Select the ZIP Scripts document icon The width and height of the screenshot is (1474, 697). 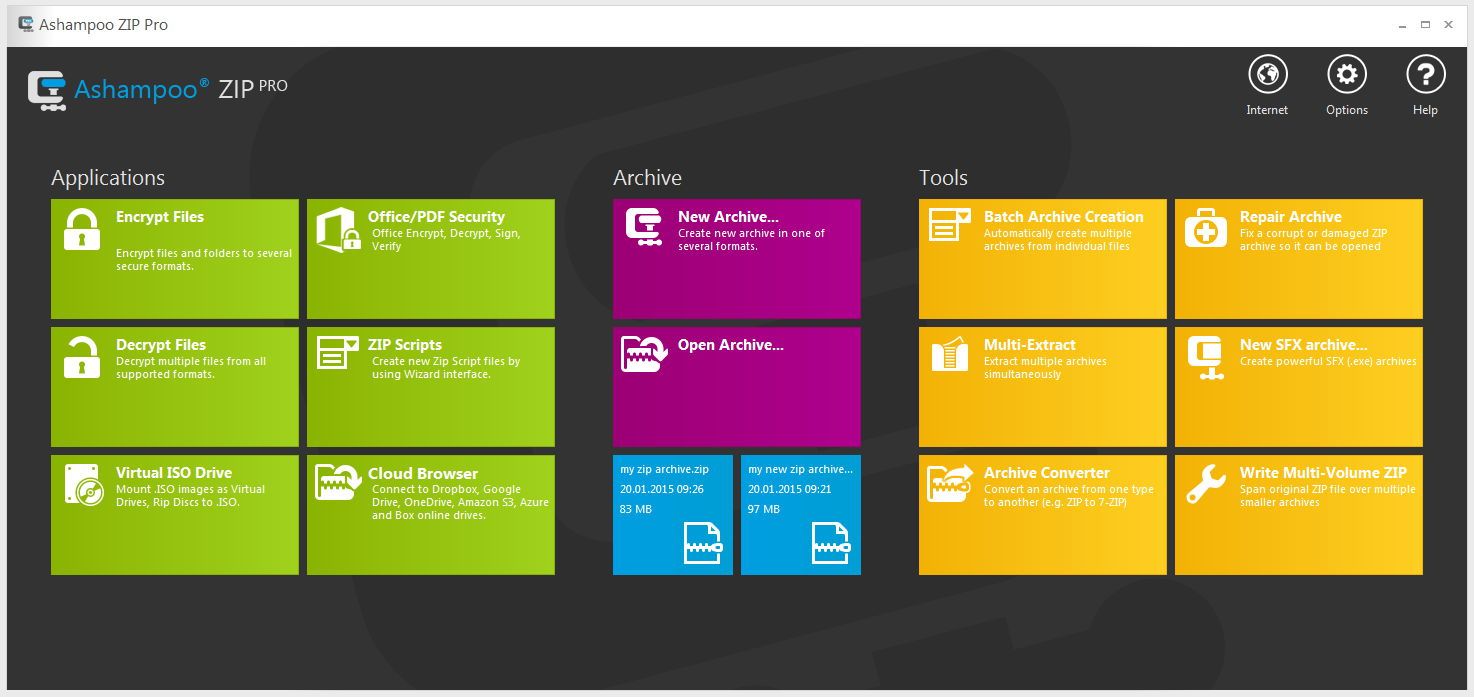coord(338,356)
